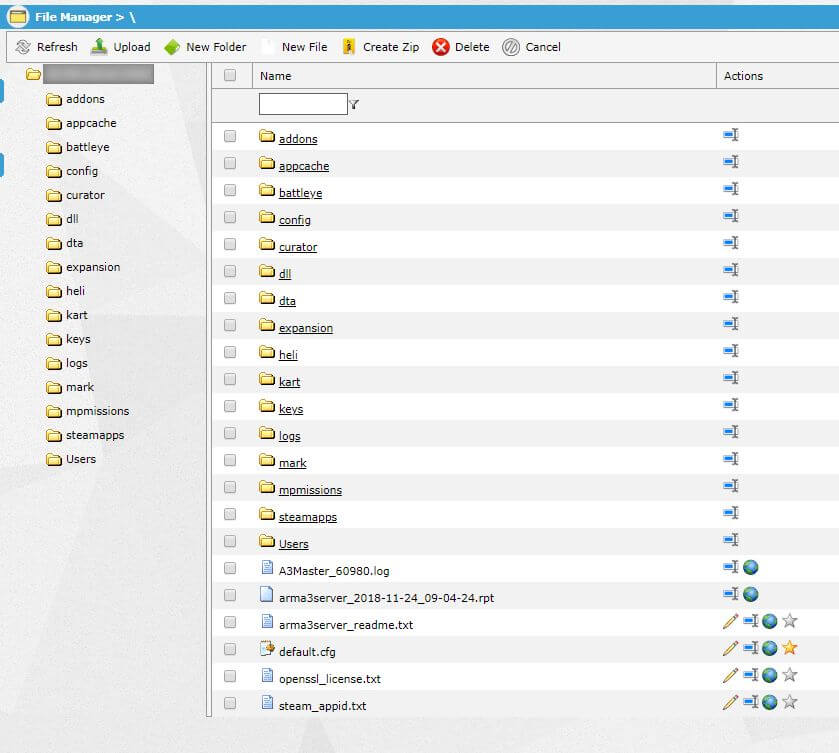Click the gold star icon on default.cfg
This screenshot has width=839, height=753.
789,649
